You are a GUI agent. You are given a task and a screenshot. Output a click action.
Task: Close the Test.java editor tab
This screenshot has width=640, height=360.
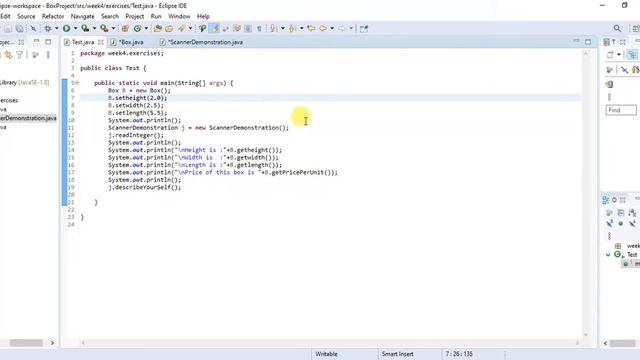pyautogui.click(x=101, y=42)
